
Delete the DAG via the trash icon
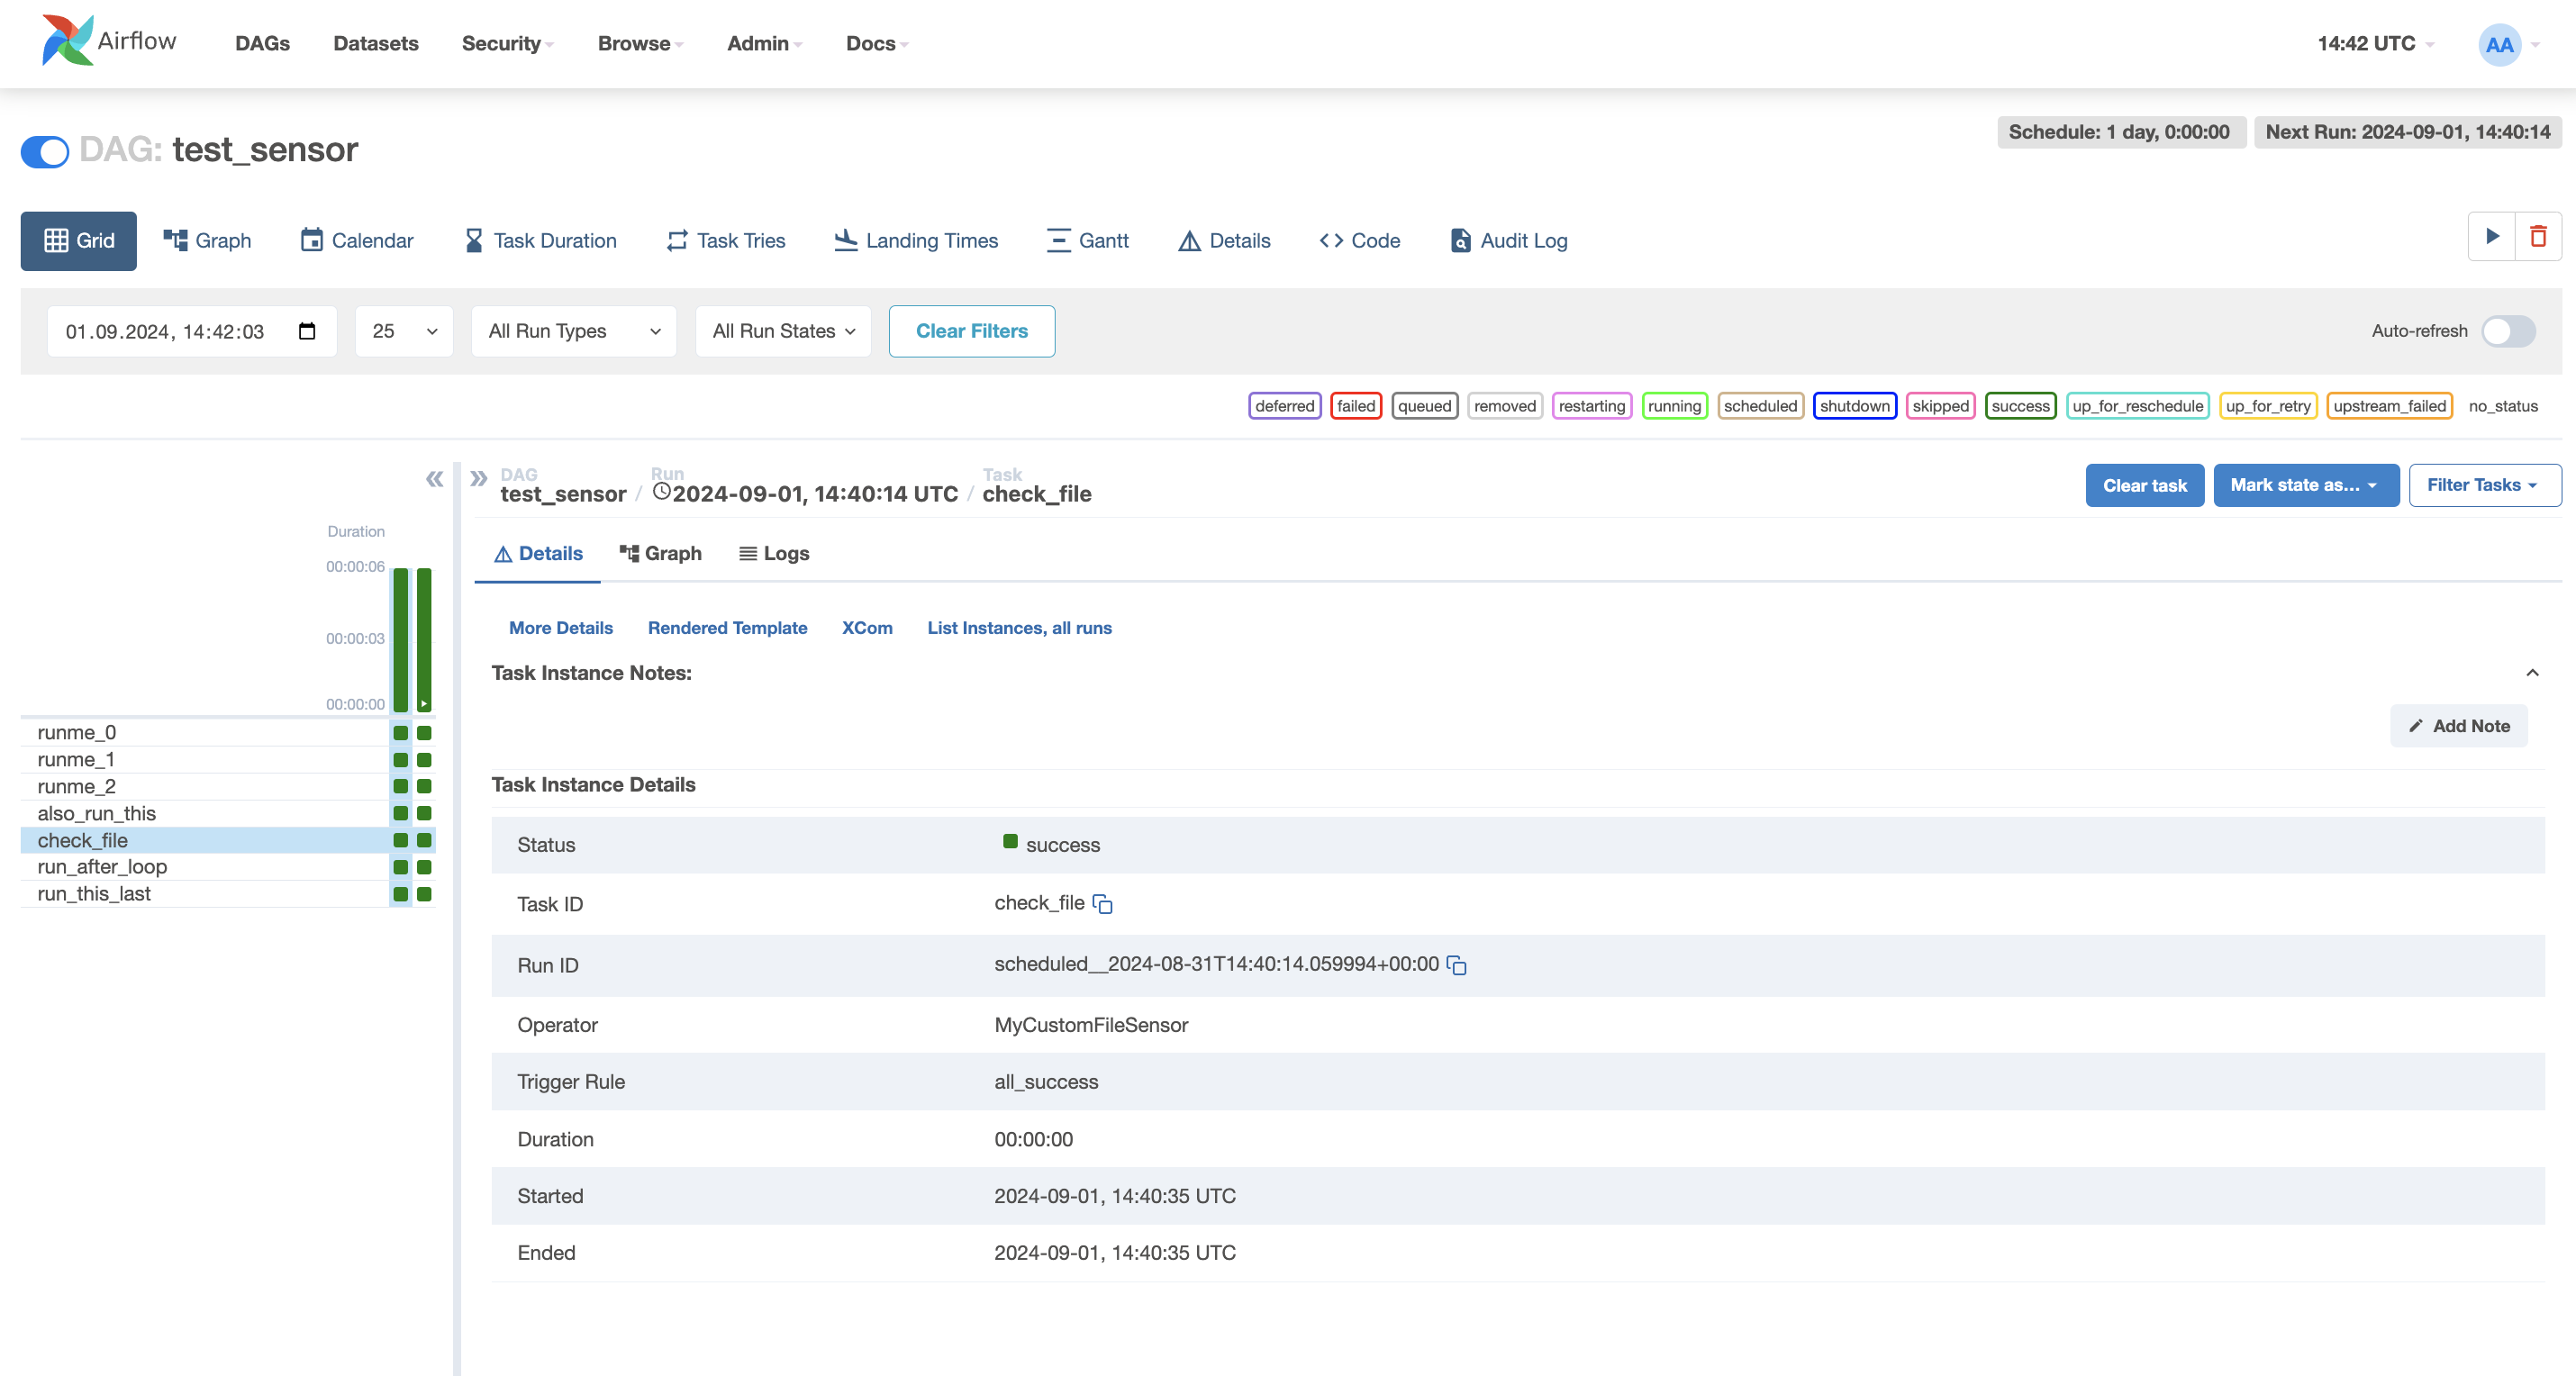click(2539, 236)
